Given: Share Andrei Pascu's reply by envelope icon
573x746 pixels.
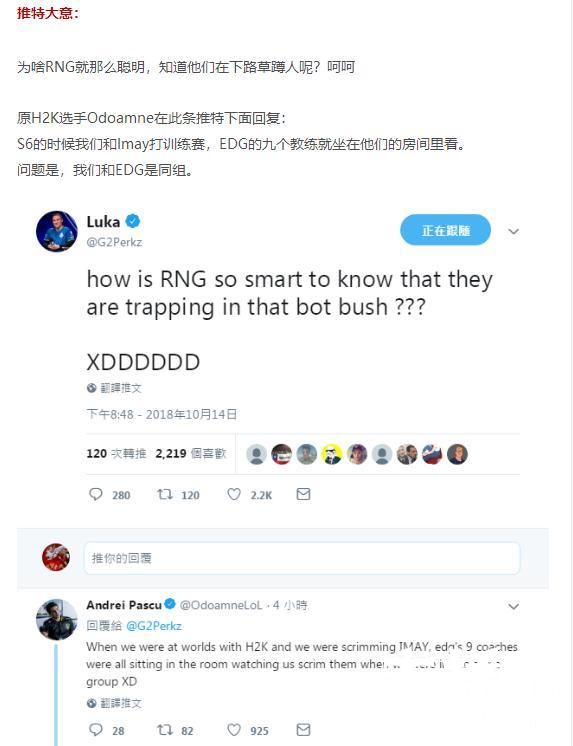Looking at the screenshot, I should pos(303,729).
